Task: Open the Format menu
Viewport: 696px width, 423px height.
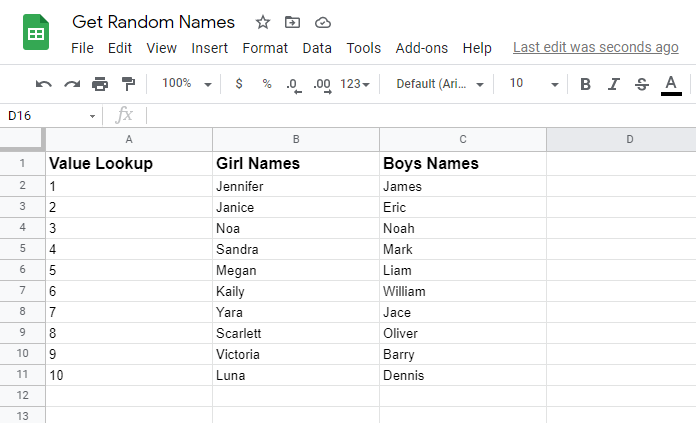Action: coord(265,48)
